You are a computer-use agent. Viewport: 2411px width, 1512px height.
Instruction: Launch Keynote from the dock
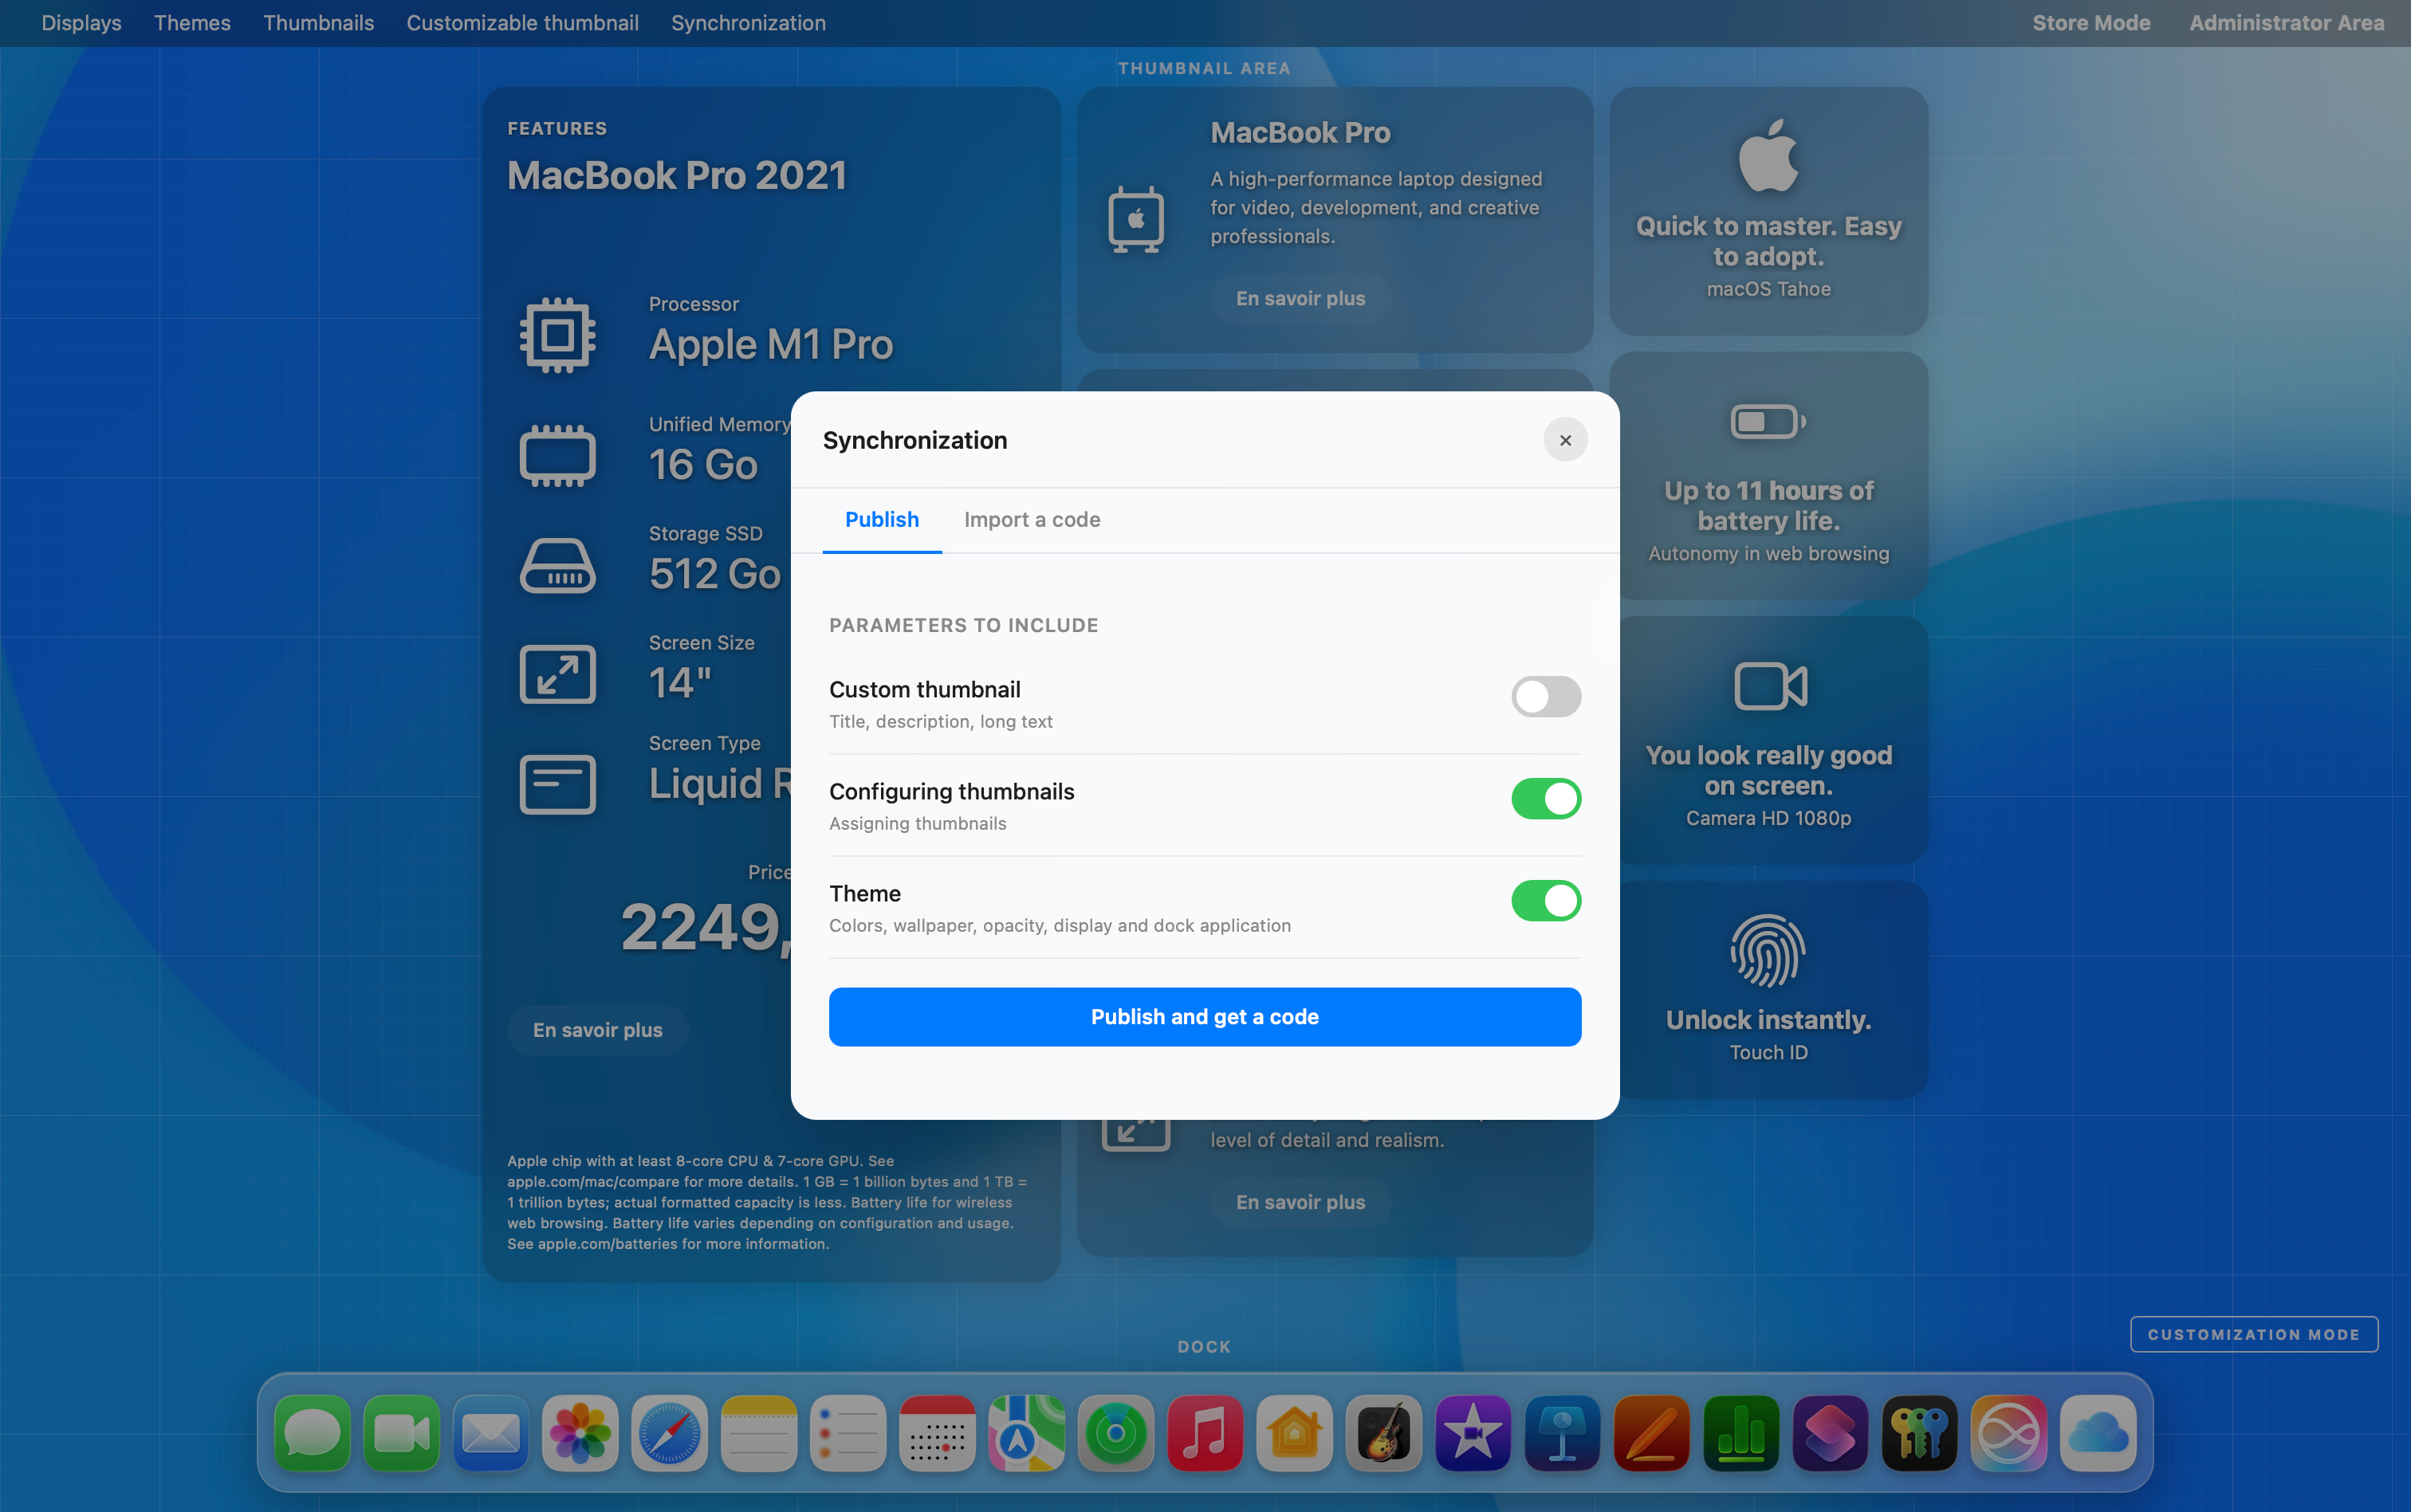tap(1562, 1433)
